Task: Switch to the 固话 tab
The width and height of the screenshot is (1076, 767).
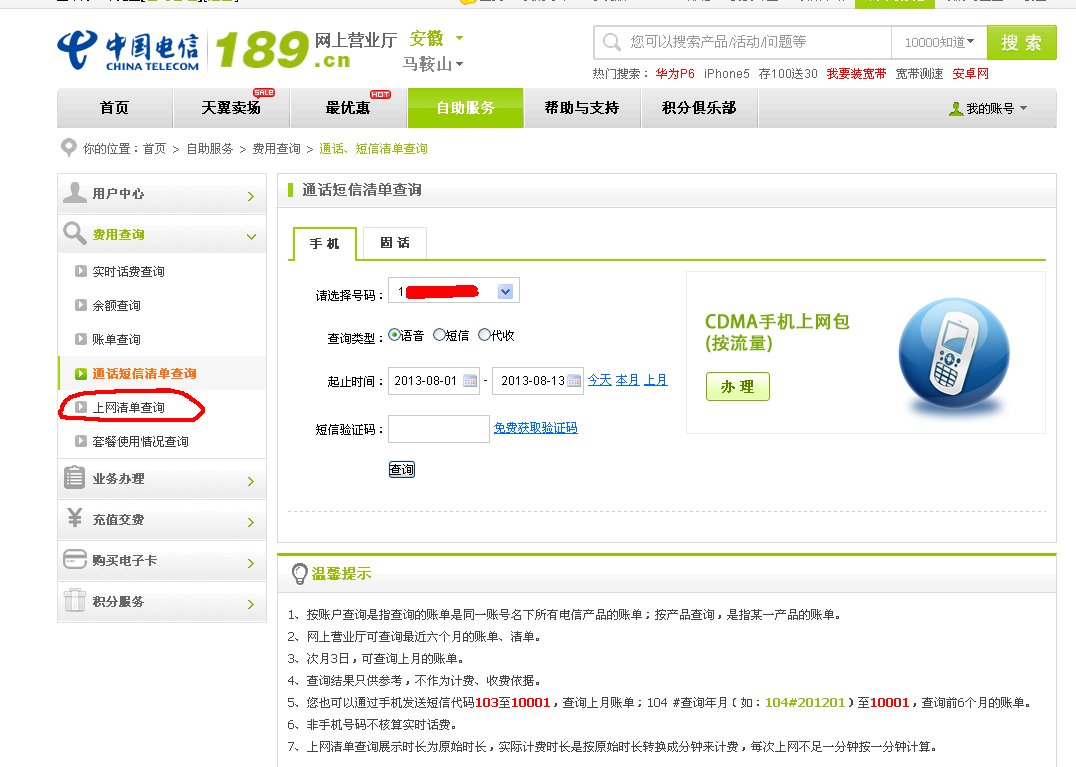Action: (x=393, y=243)
